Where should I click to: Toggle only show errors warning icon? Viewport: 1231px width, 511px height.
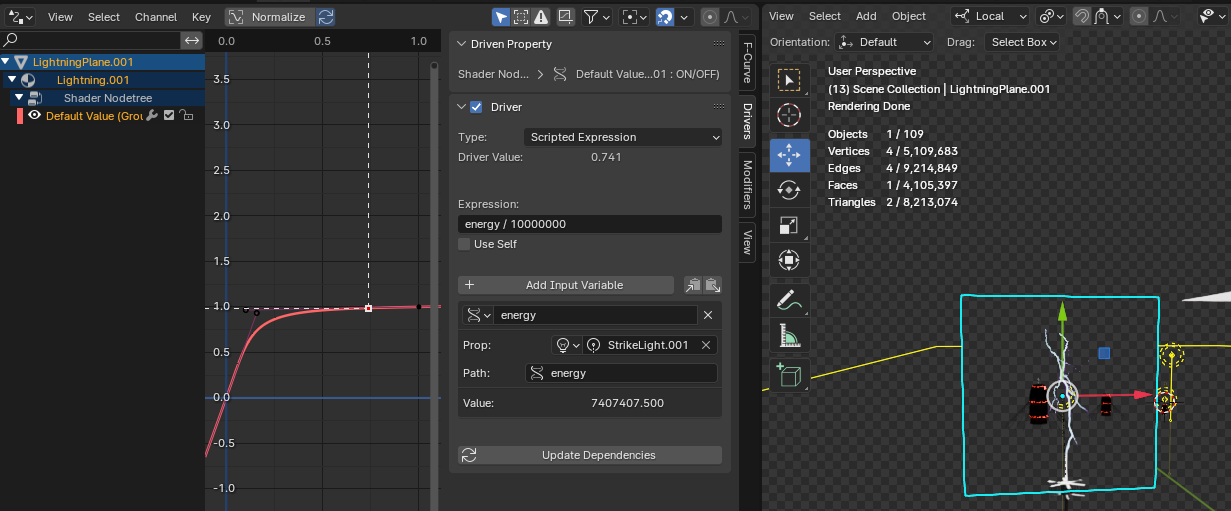(x=541, y=17)
